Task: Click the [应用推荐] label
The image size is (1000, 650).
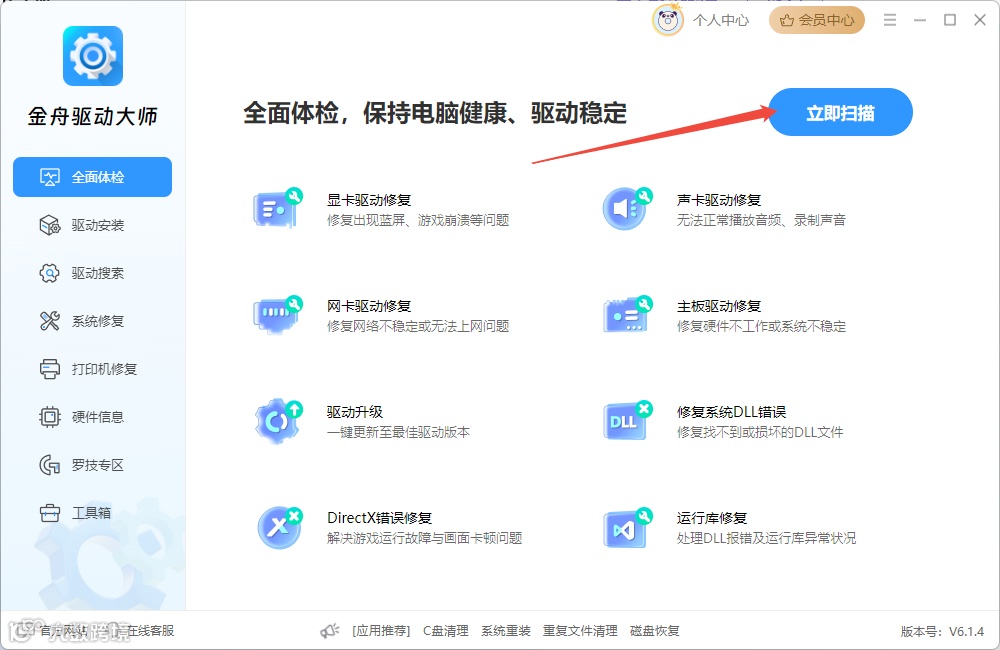Action: (381, 631)
